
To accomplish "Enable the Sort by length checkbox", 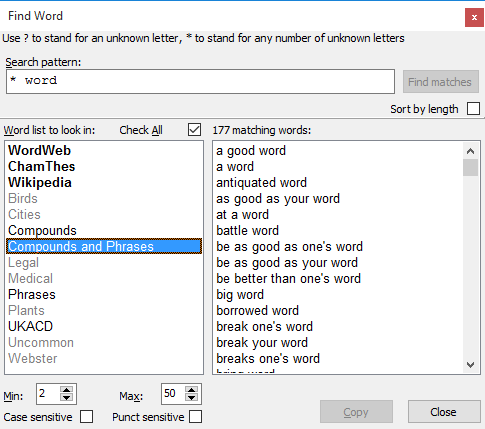I will coord(473,109).
